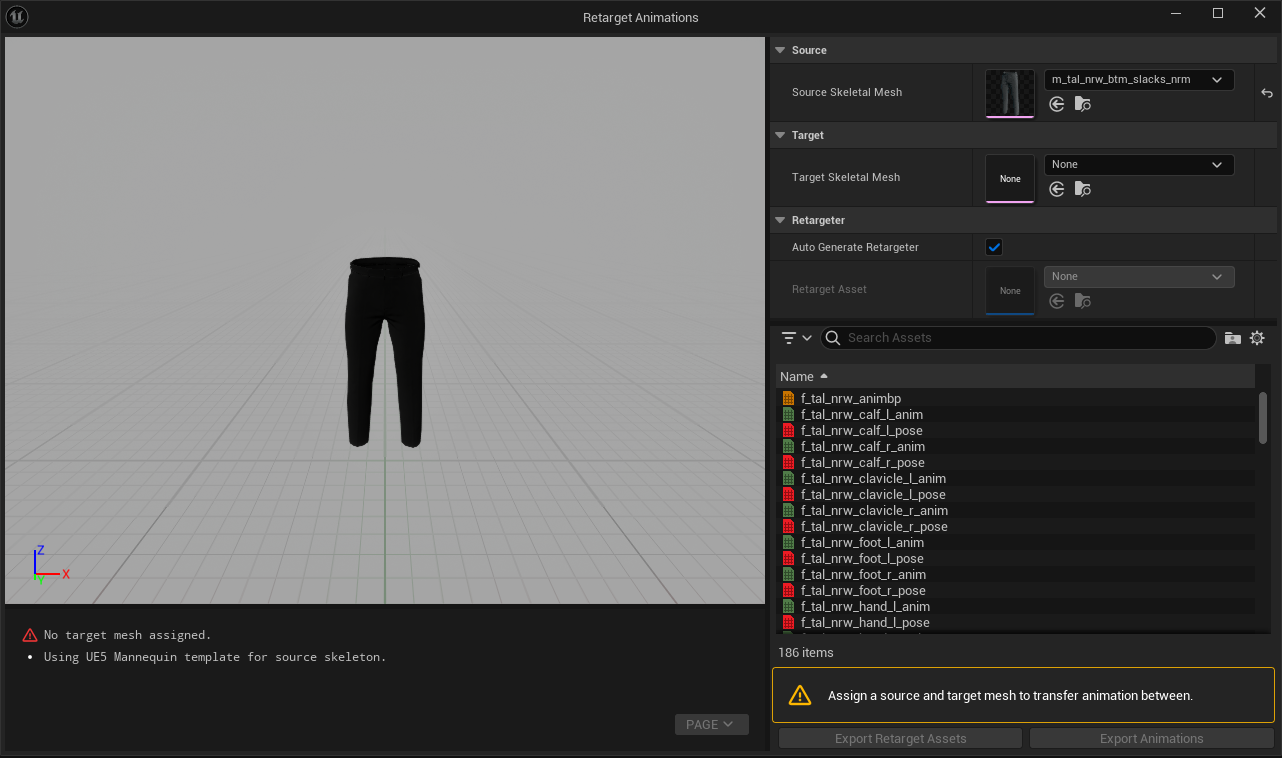1282x758 pixels.
Task: Open the Source Skeletal Mesh dropdown
Action: coord(1139,79)
